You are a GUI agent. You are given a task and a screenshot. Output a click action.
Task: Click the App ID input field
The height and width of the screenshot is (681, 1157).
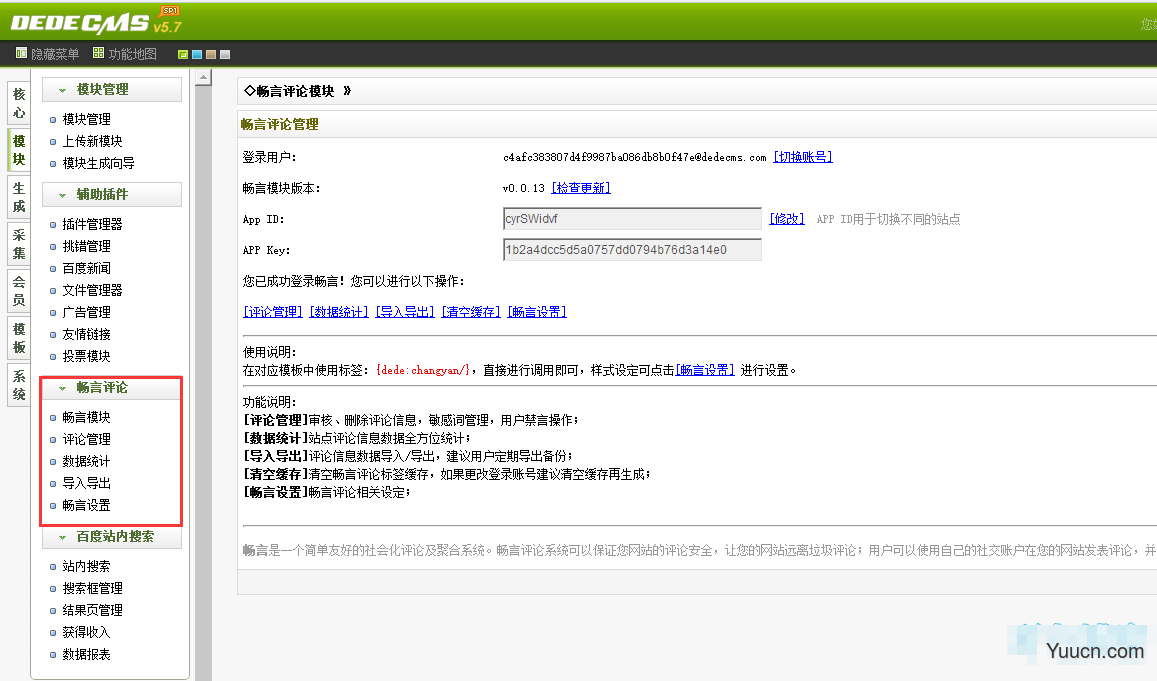coord(632,219)
